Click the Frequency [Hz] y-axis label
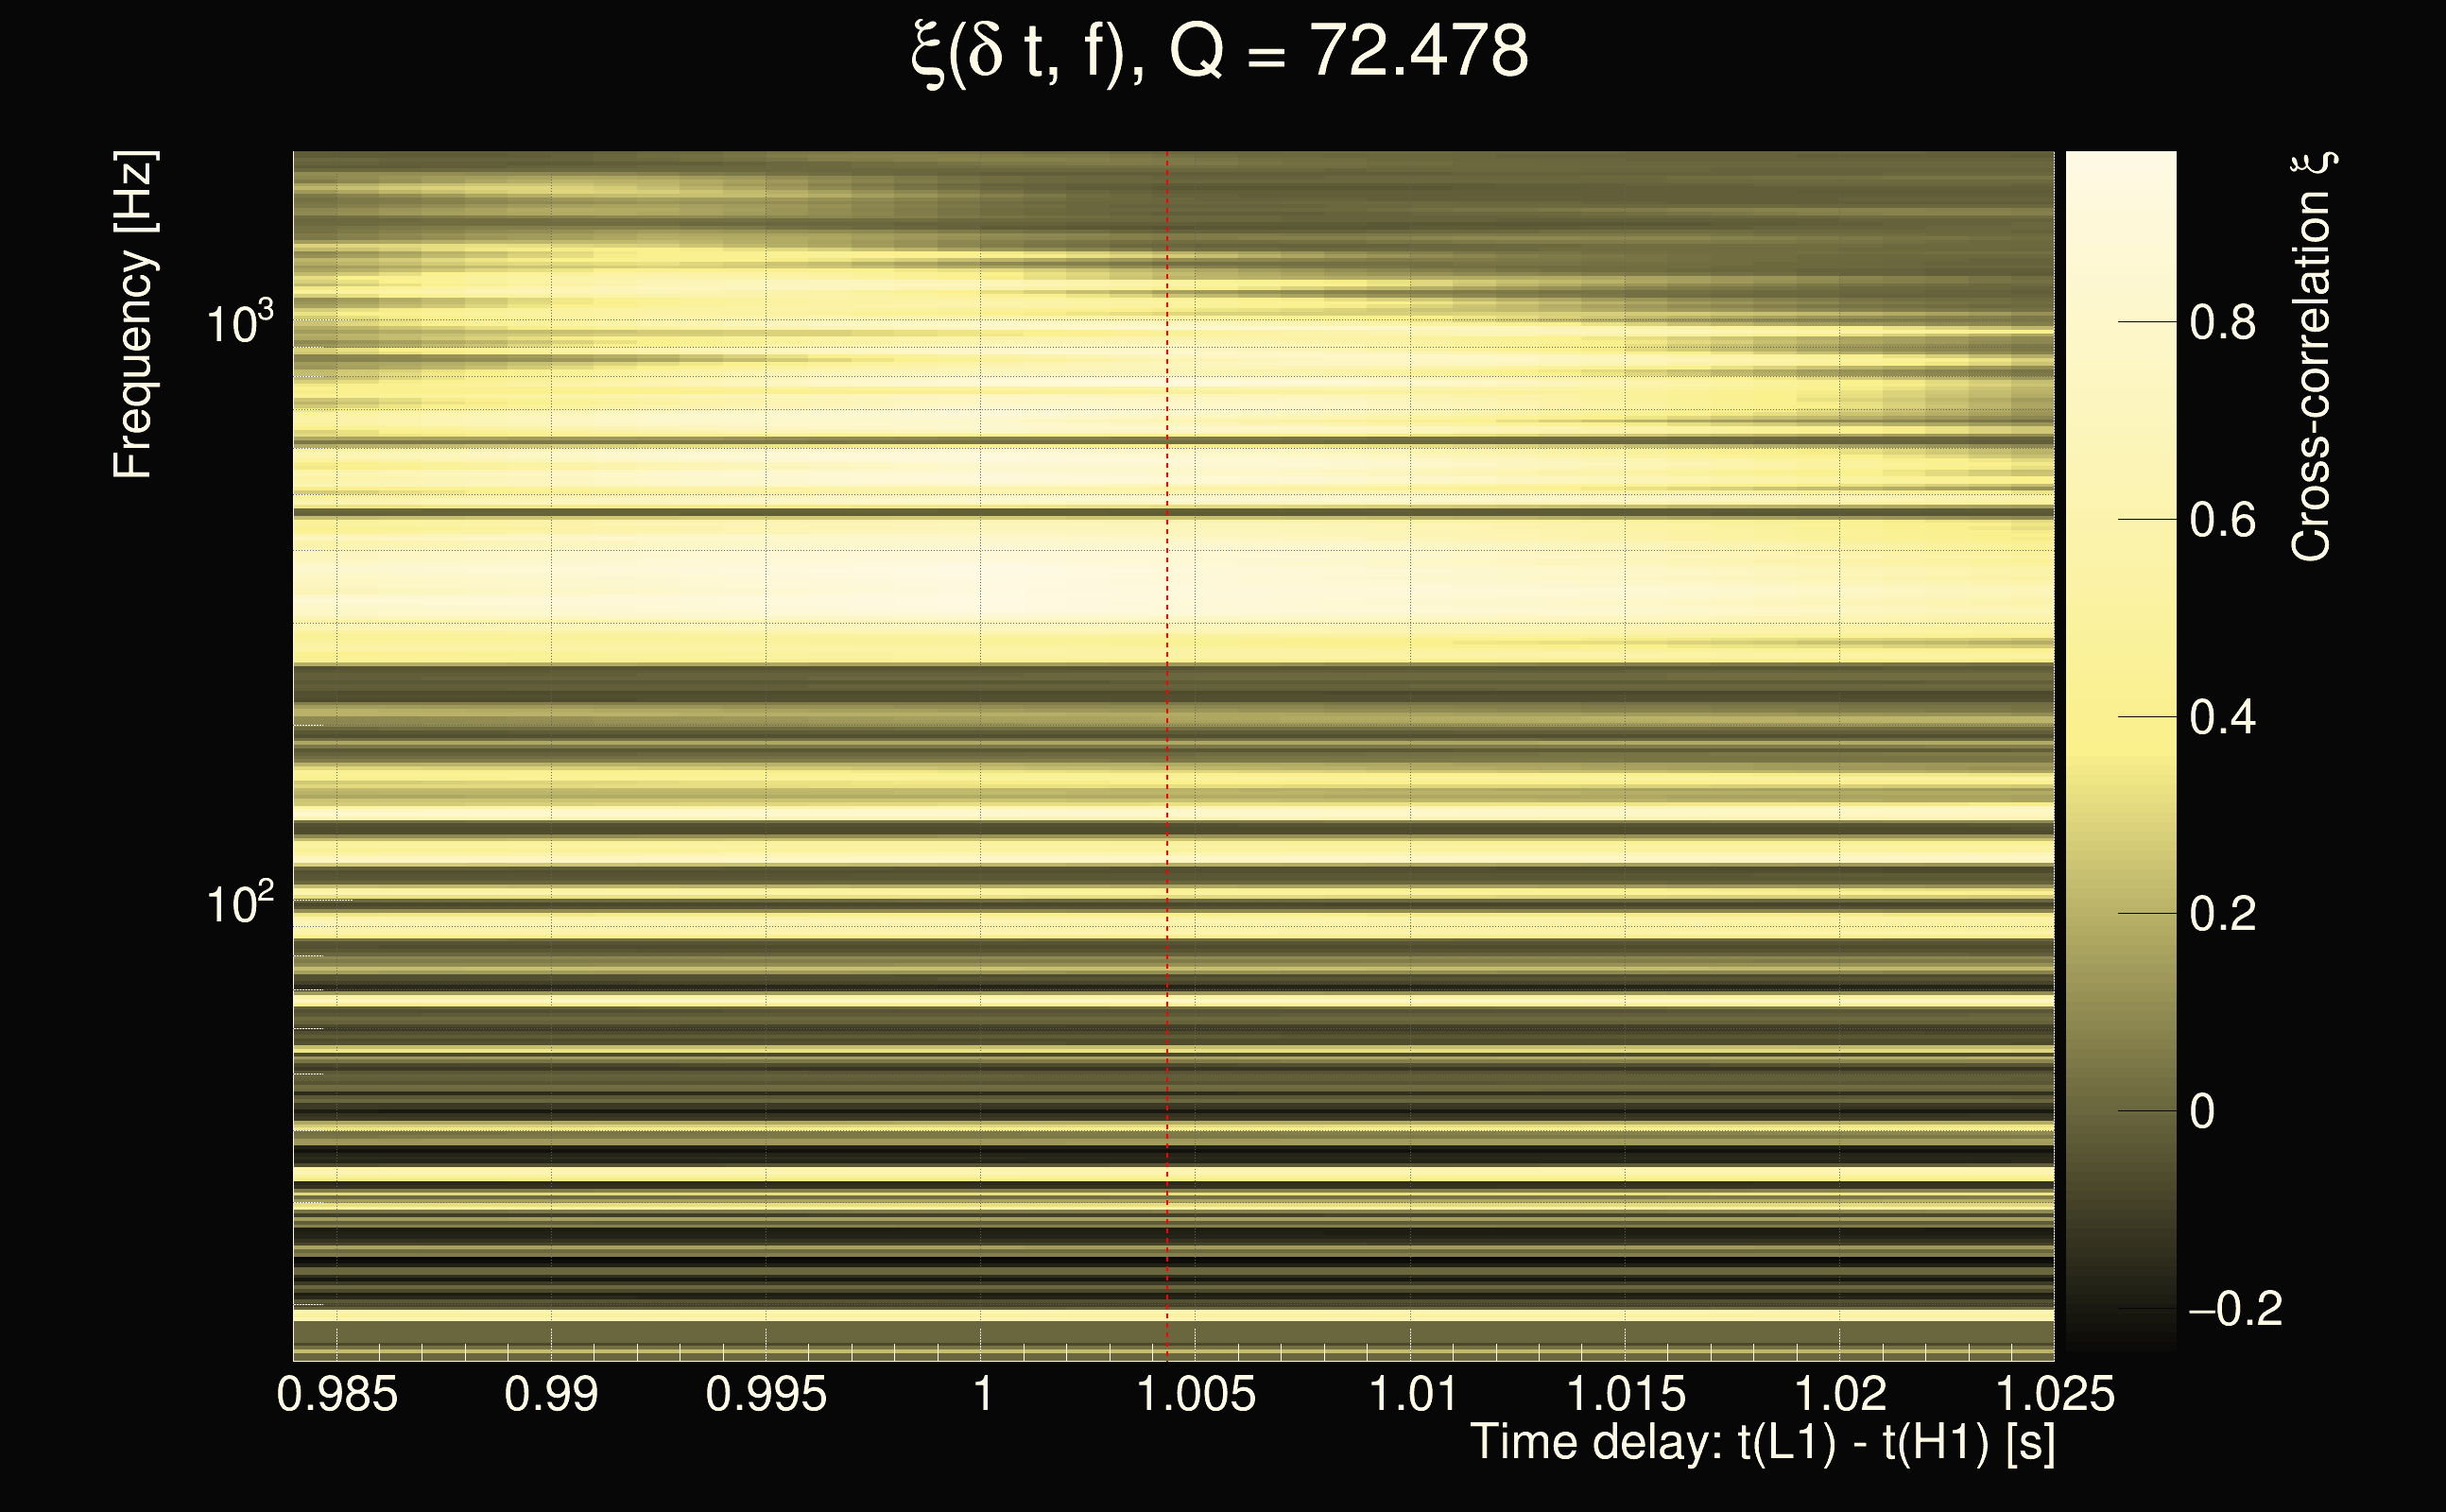This screenshot has height=1512, width=2446. (x=133, y=315)
